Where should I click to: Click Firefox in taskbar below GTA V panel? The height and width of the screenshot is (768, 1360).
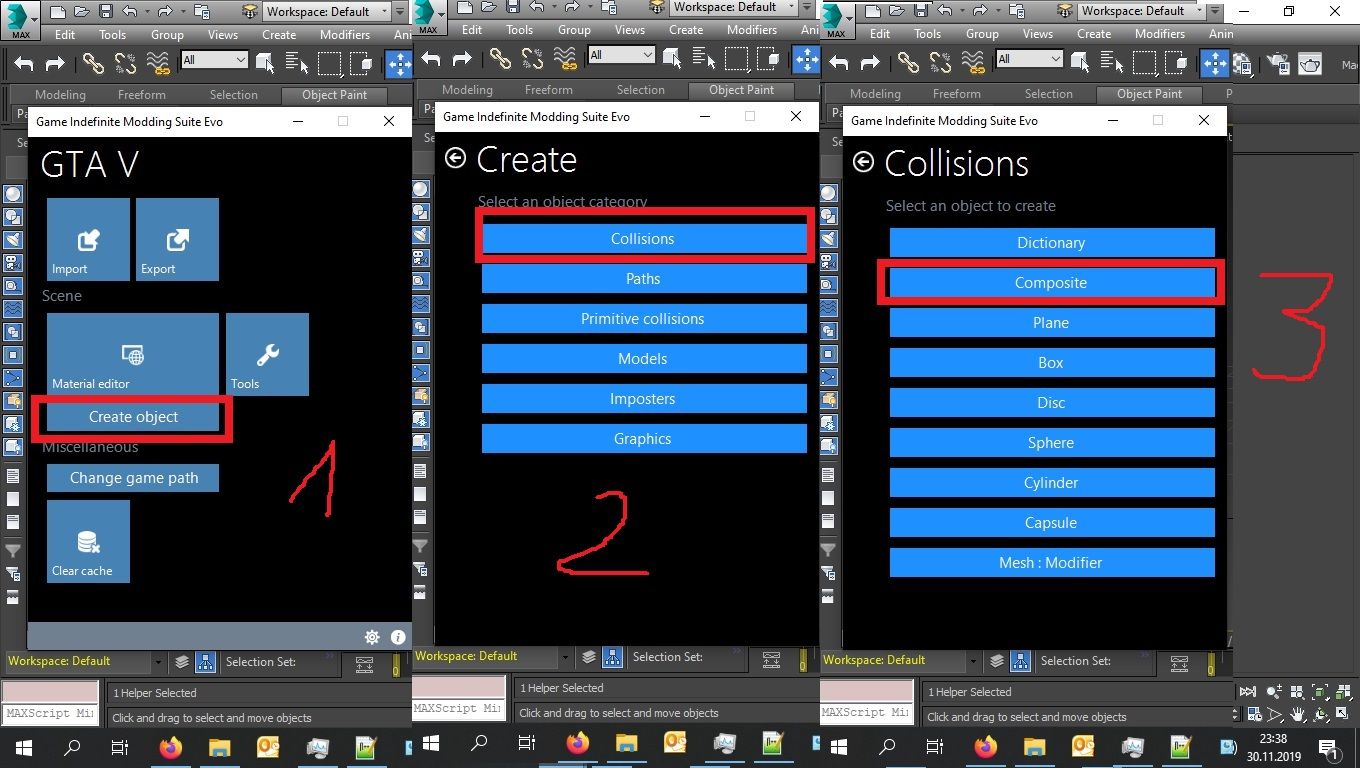pyautogui.click(x=171, y=747)
